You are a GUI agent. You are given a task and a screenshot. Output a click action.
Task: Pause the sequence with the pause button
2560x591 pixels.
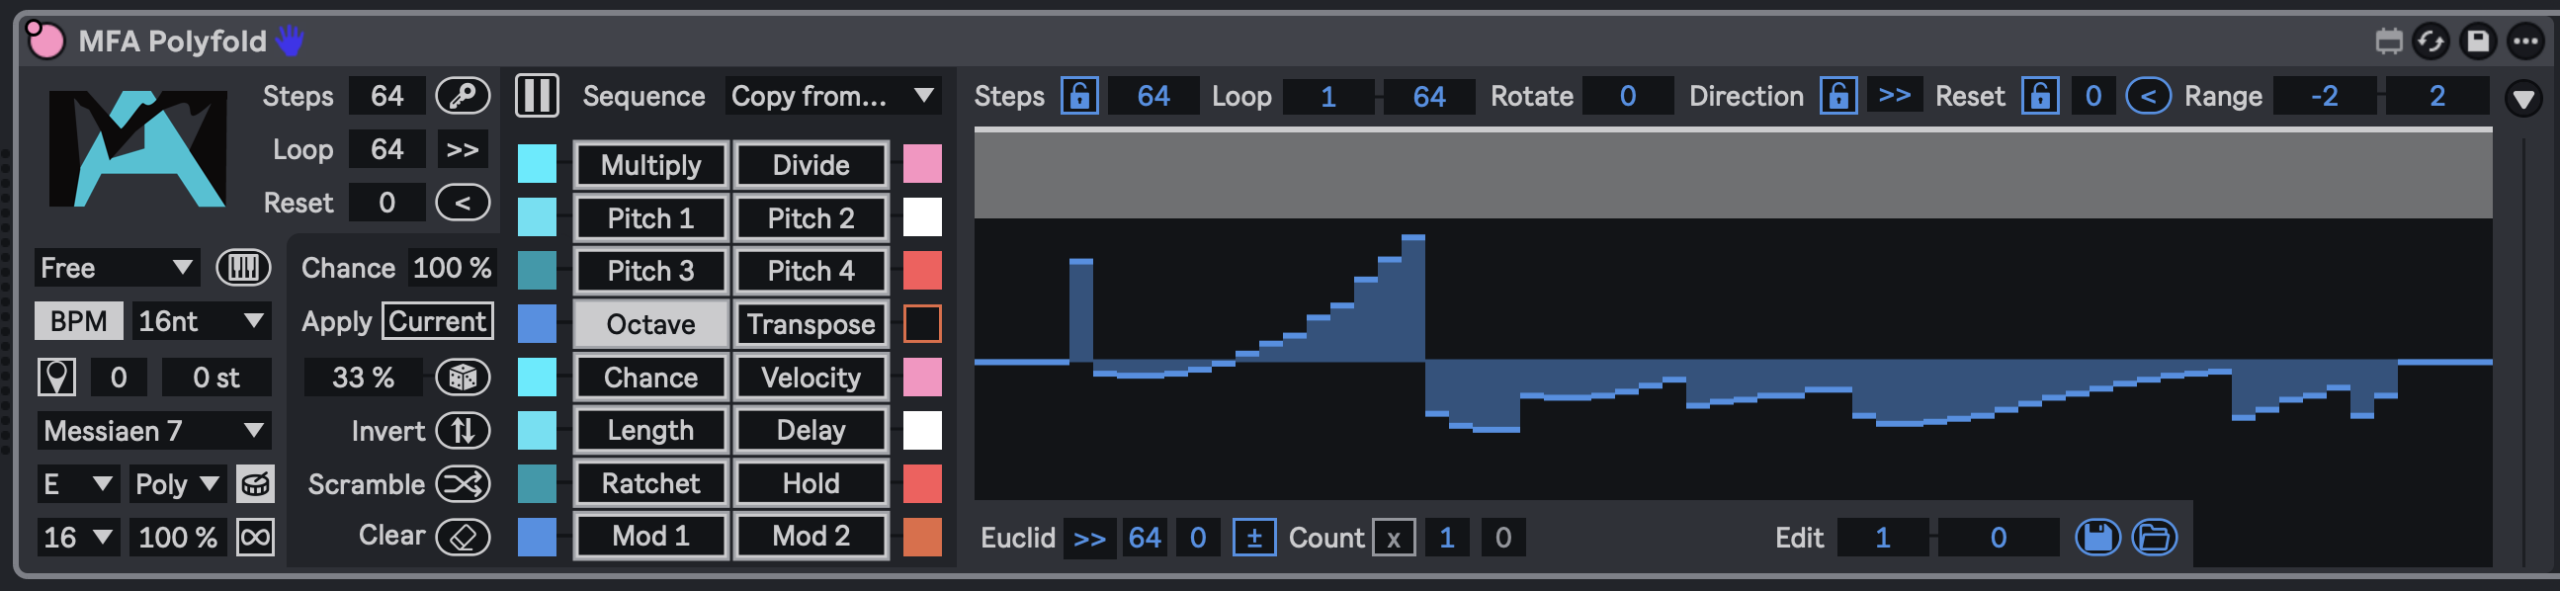[537, 96]
